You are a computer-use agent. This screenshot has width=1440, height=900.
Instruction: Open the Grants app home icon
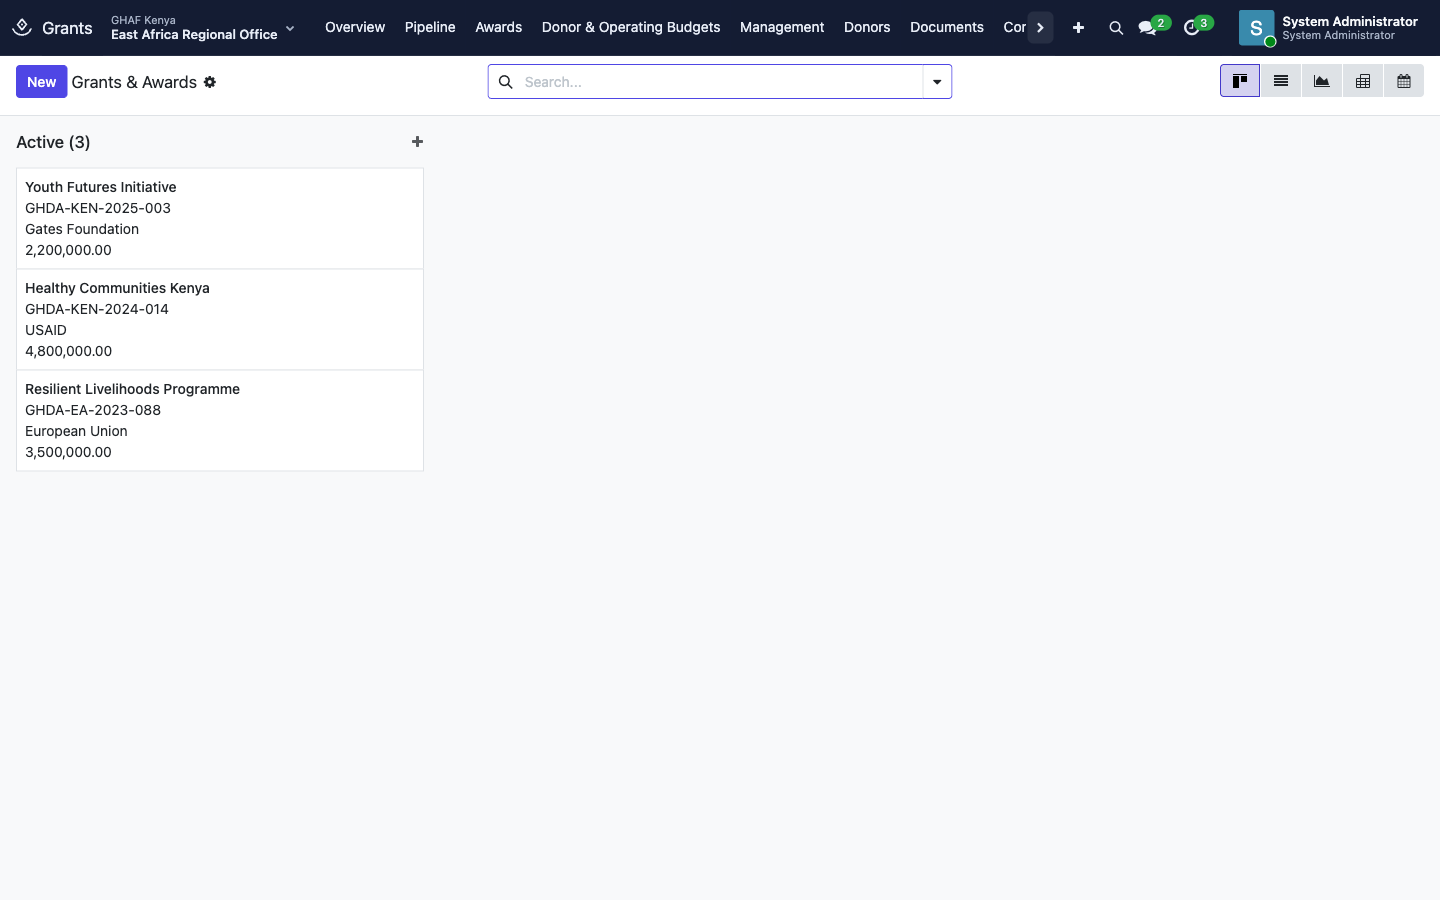(x=22, y=27)
